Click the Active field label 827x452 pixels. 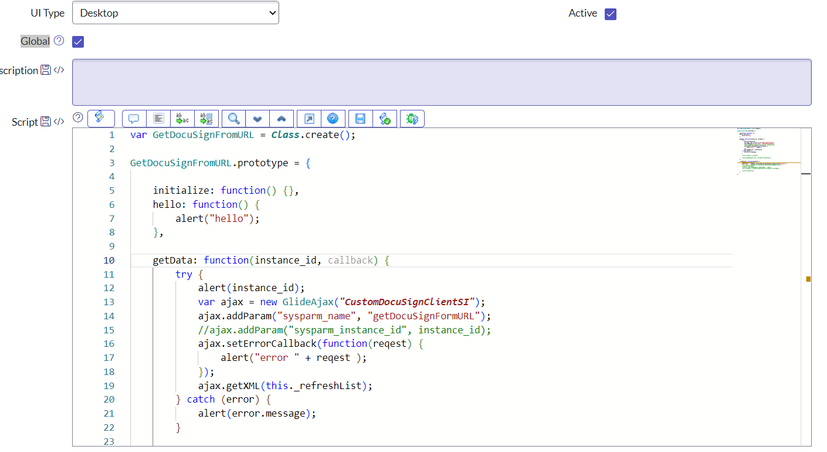coord(583,13)
